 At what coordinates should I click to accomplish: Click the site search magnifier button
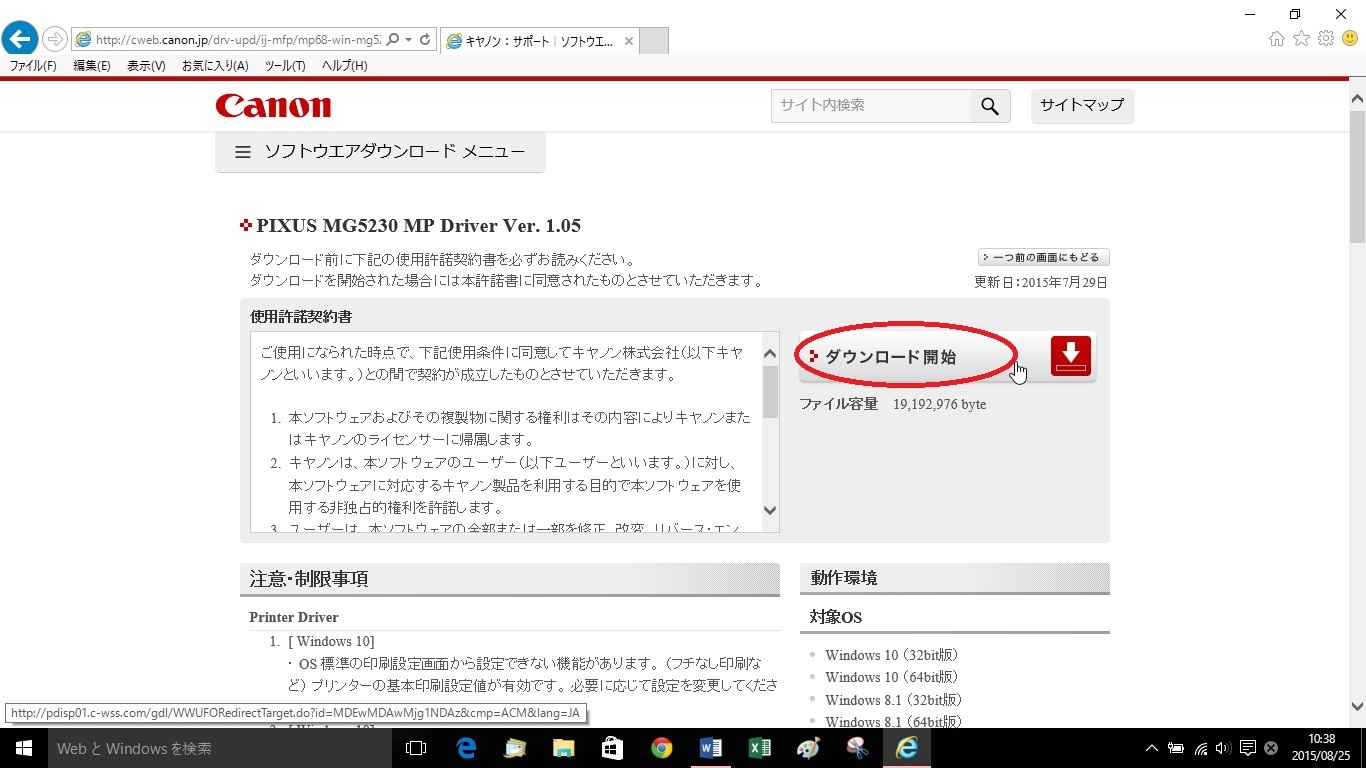990,106
